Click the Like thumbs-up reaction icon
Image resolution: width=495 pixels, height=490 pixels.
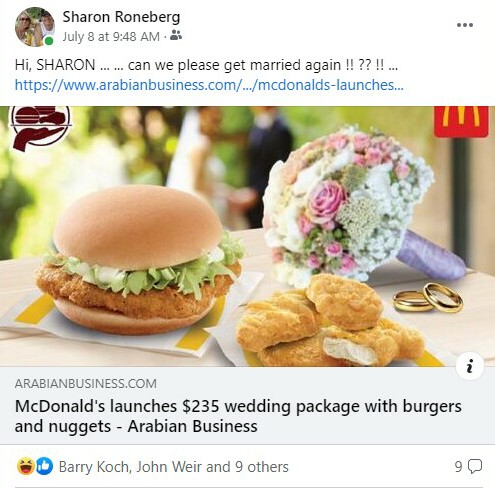click(44, 466)
